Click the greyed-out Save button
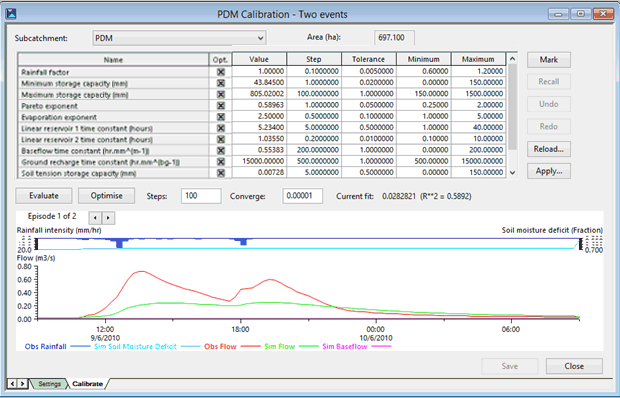The width and height of the screenshot is (620, 398). pyautogui.click(x=510, y=366)
